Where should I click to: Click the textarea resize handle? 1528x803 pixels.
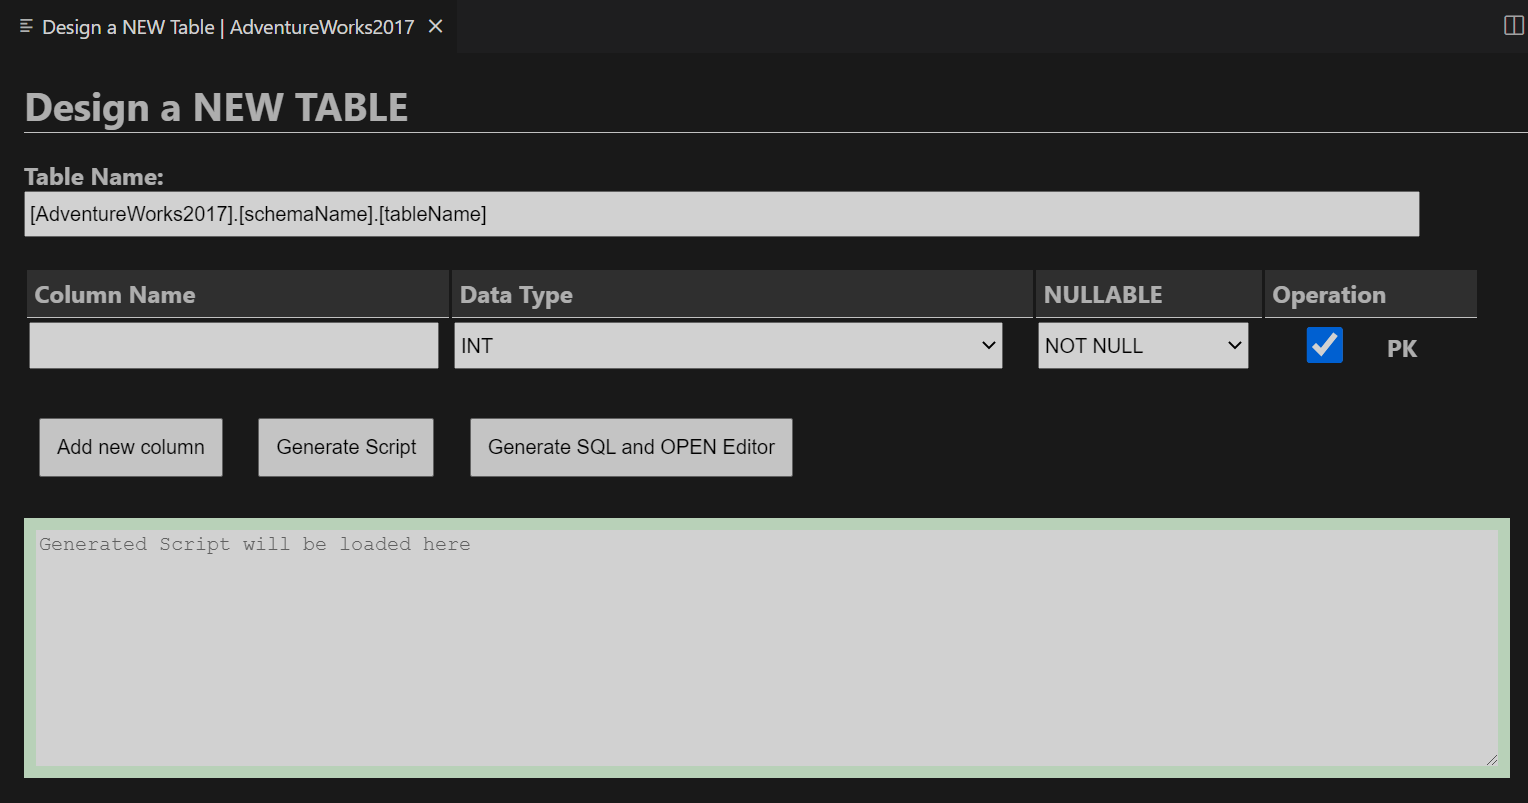(1490, 760)
